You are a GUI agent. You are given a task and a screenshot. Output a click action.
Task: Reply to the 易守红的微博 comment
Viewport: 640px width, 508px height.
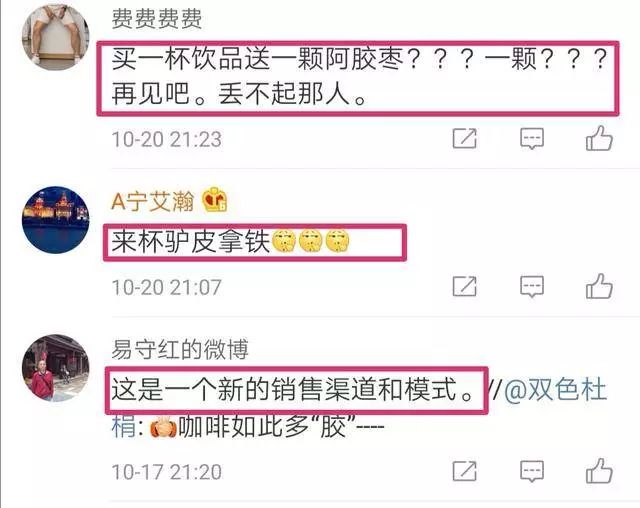pos(532,471)
